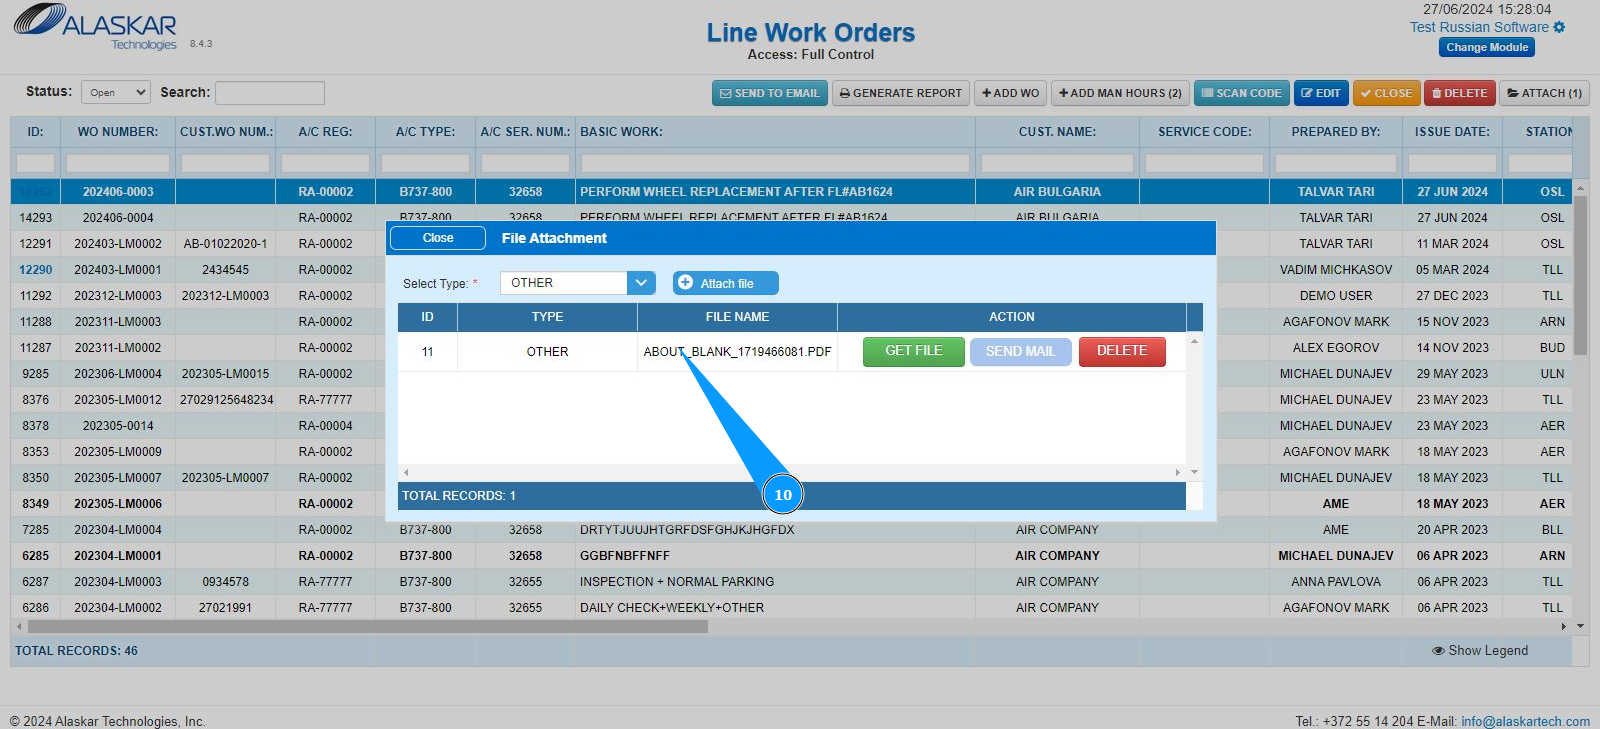Click customer WO number AB-01022020-1
The width and height of the screenshot is (1600, 729).
coord(226,244)
